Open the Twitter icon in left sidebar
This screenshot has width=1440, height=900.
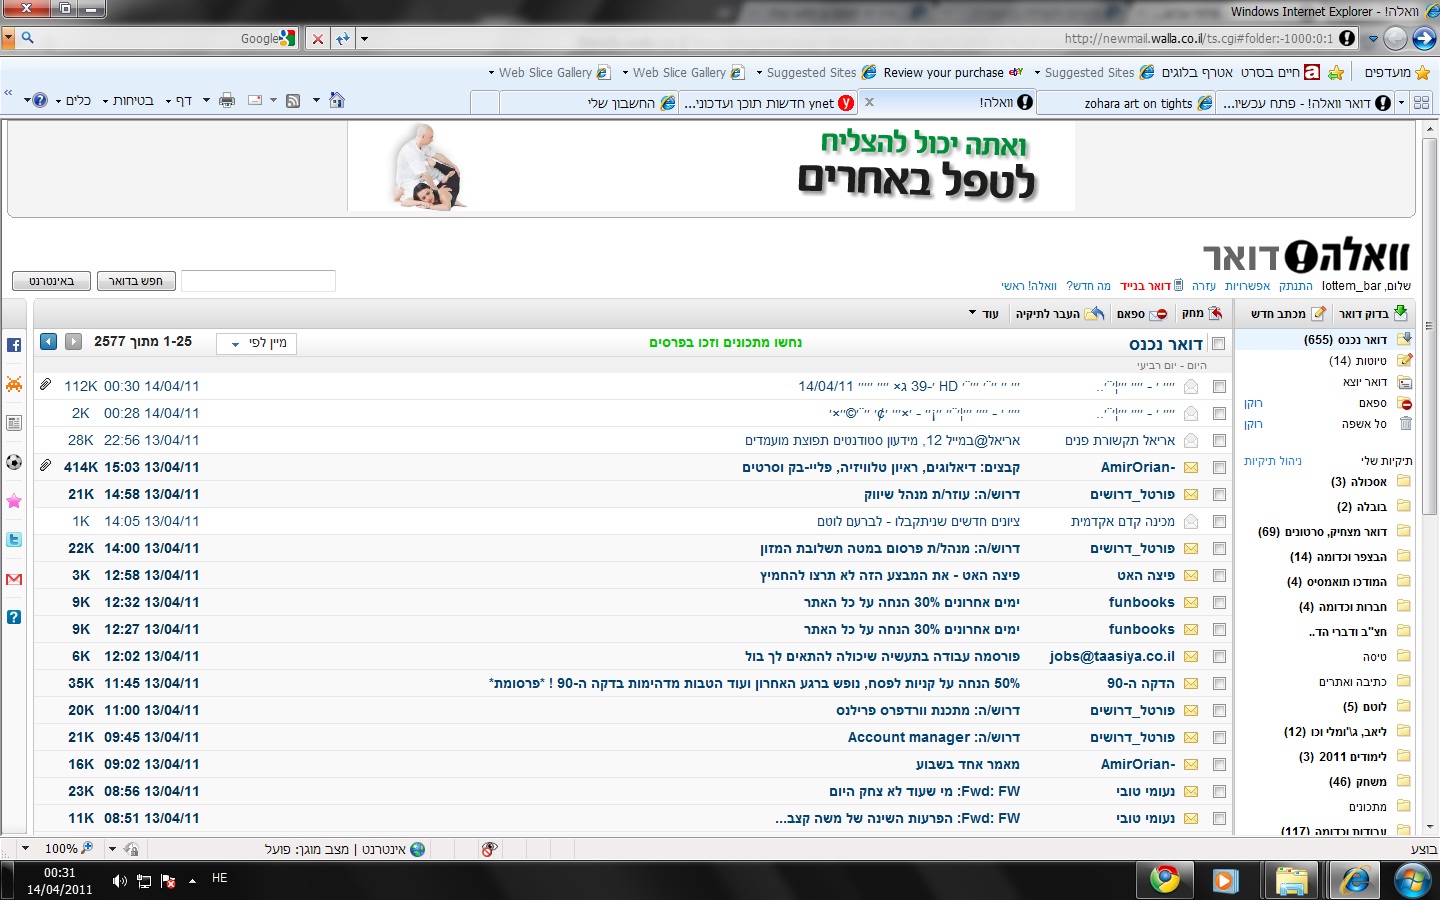click(x=14, y=540)
